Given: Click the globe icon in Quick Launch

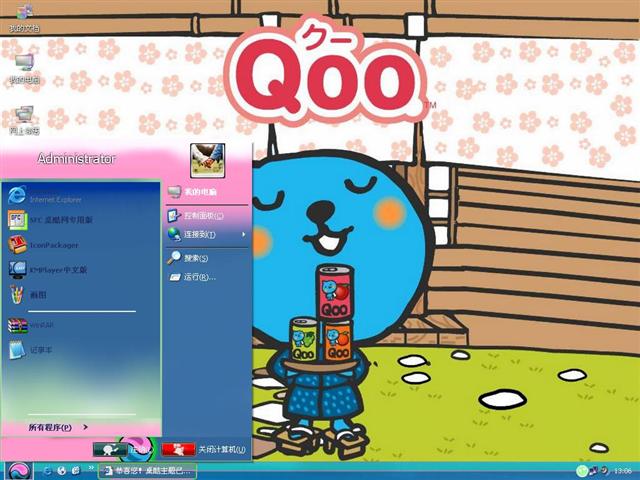Looking at the screenshot, I should click(62, 471).
